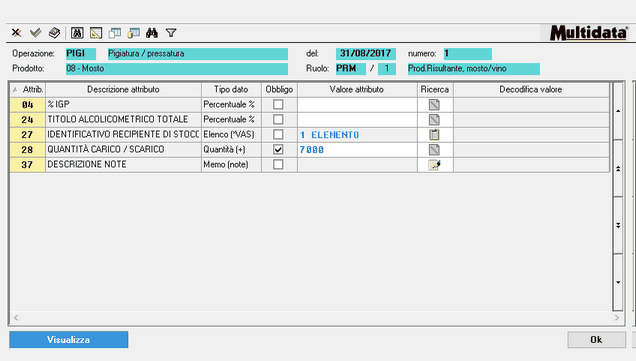Click the Ricerca column header
The height and width of the screenshot is (361, 636).
435,90
